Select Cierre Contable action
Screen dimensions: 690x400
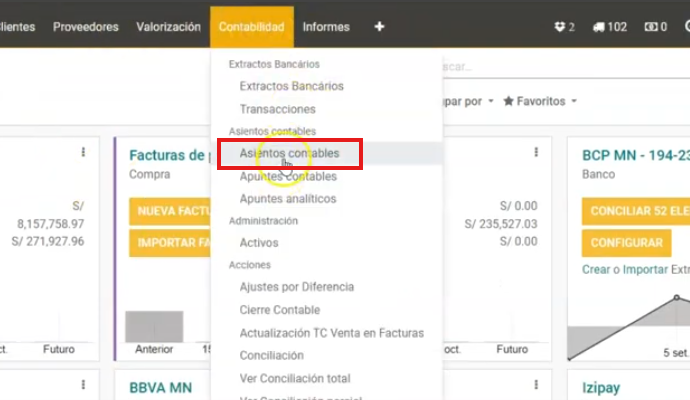[x=280, y=310]
